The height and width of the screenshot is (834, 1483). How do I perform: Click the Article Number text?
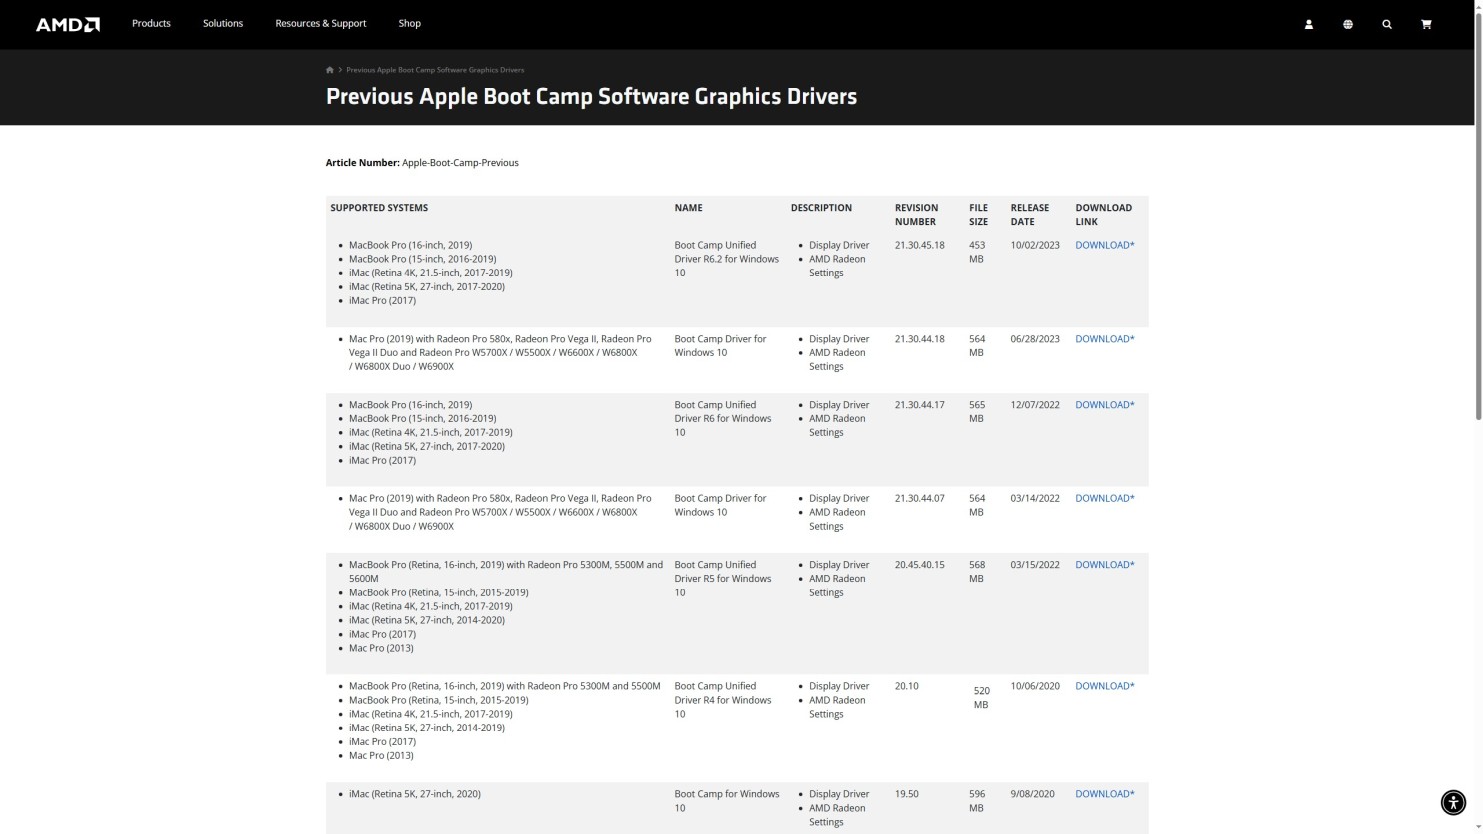422,163
